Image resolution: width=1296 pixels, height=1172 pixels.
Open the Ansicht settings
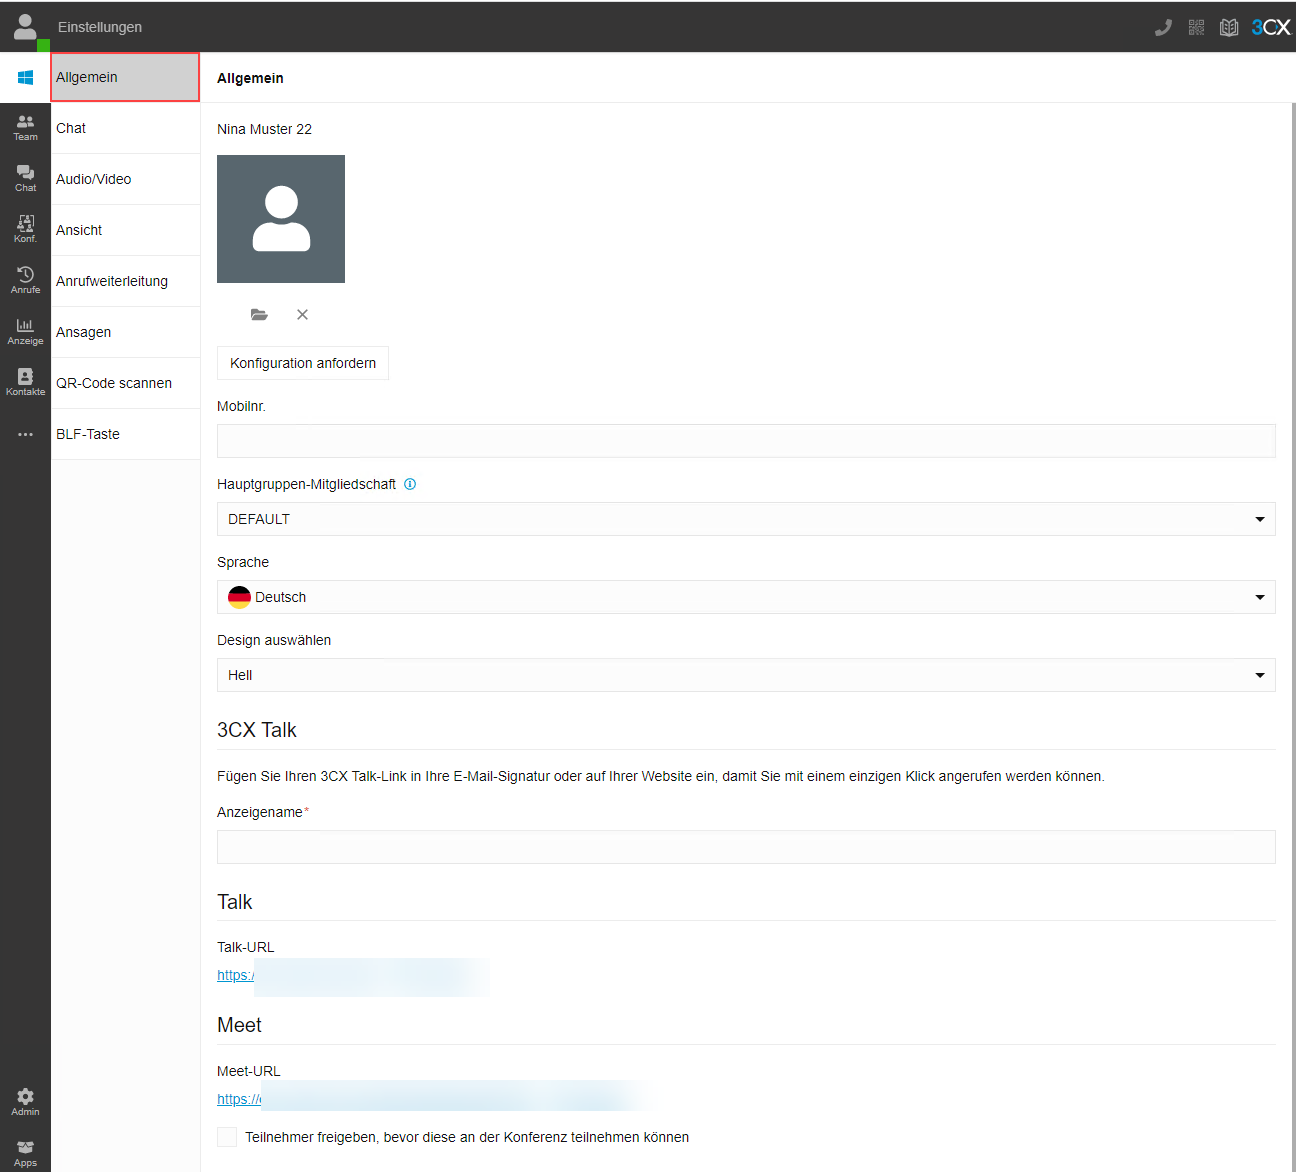tap(125, 230)
